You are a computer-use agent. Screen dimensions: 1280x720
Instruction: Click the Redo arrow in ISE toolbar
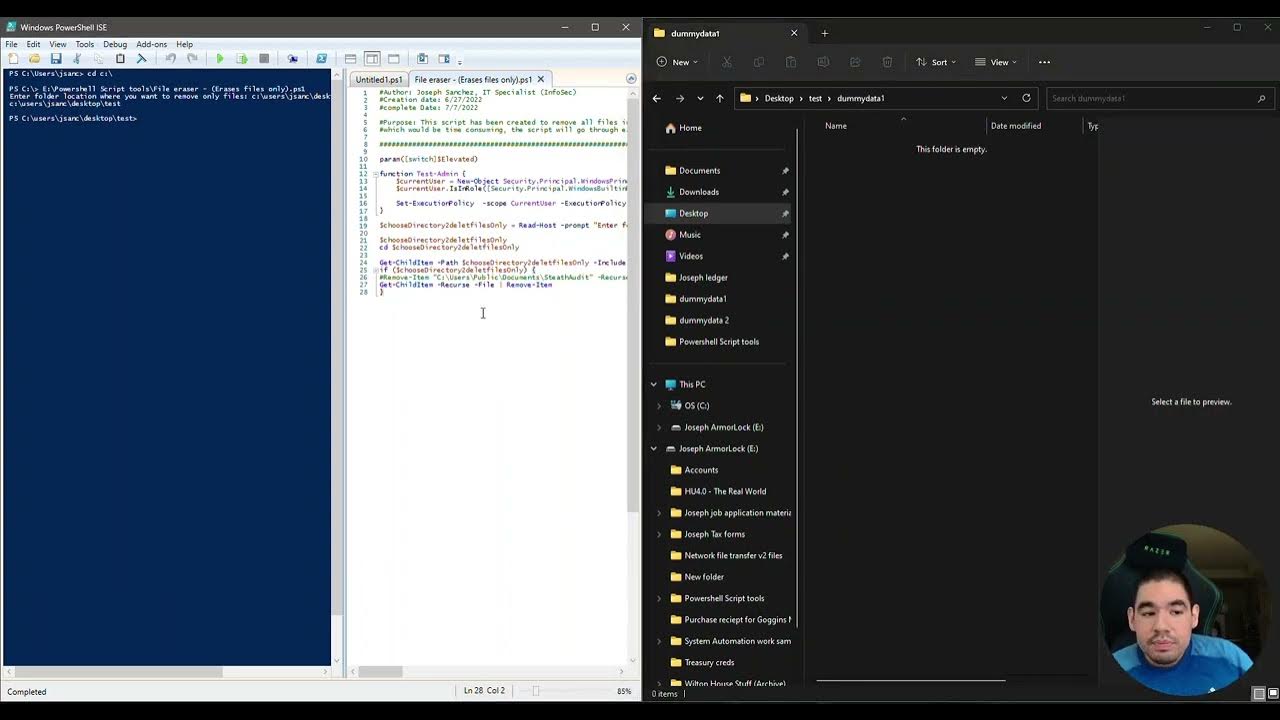pos(192,59)
